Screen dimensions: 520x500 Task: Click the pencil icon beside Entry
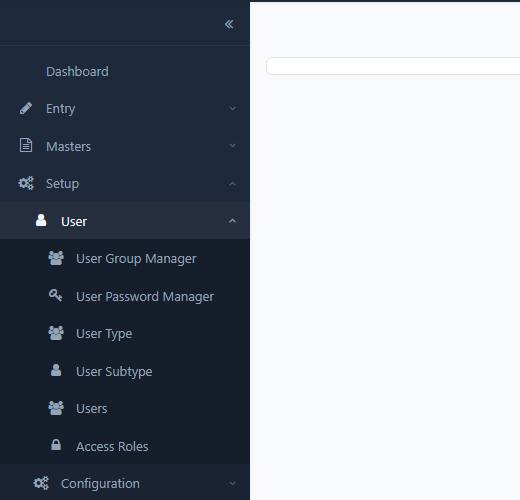coord(26,108)
